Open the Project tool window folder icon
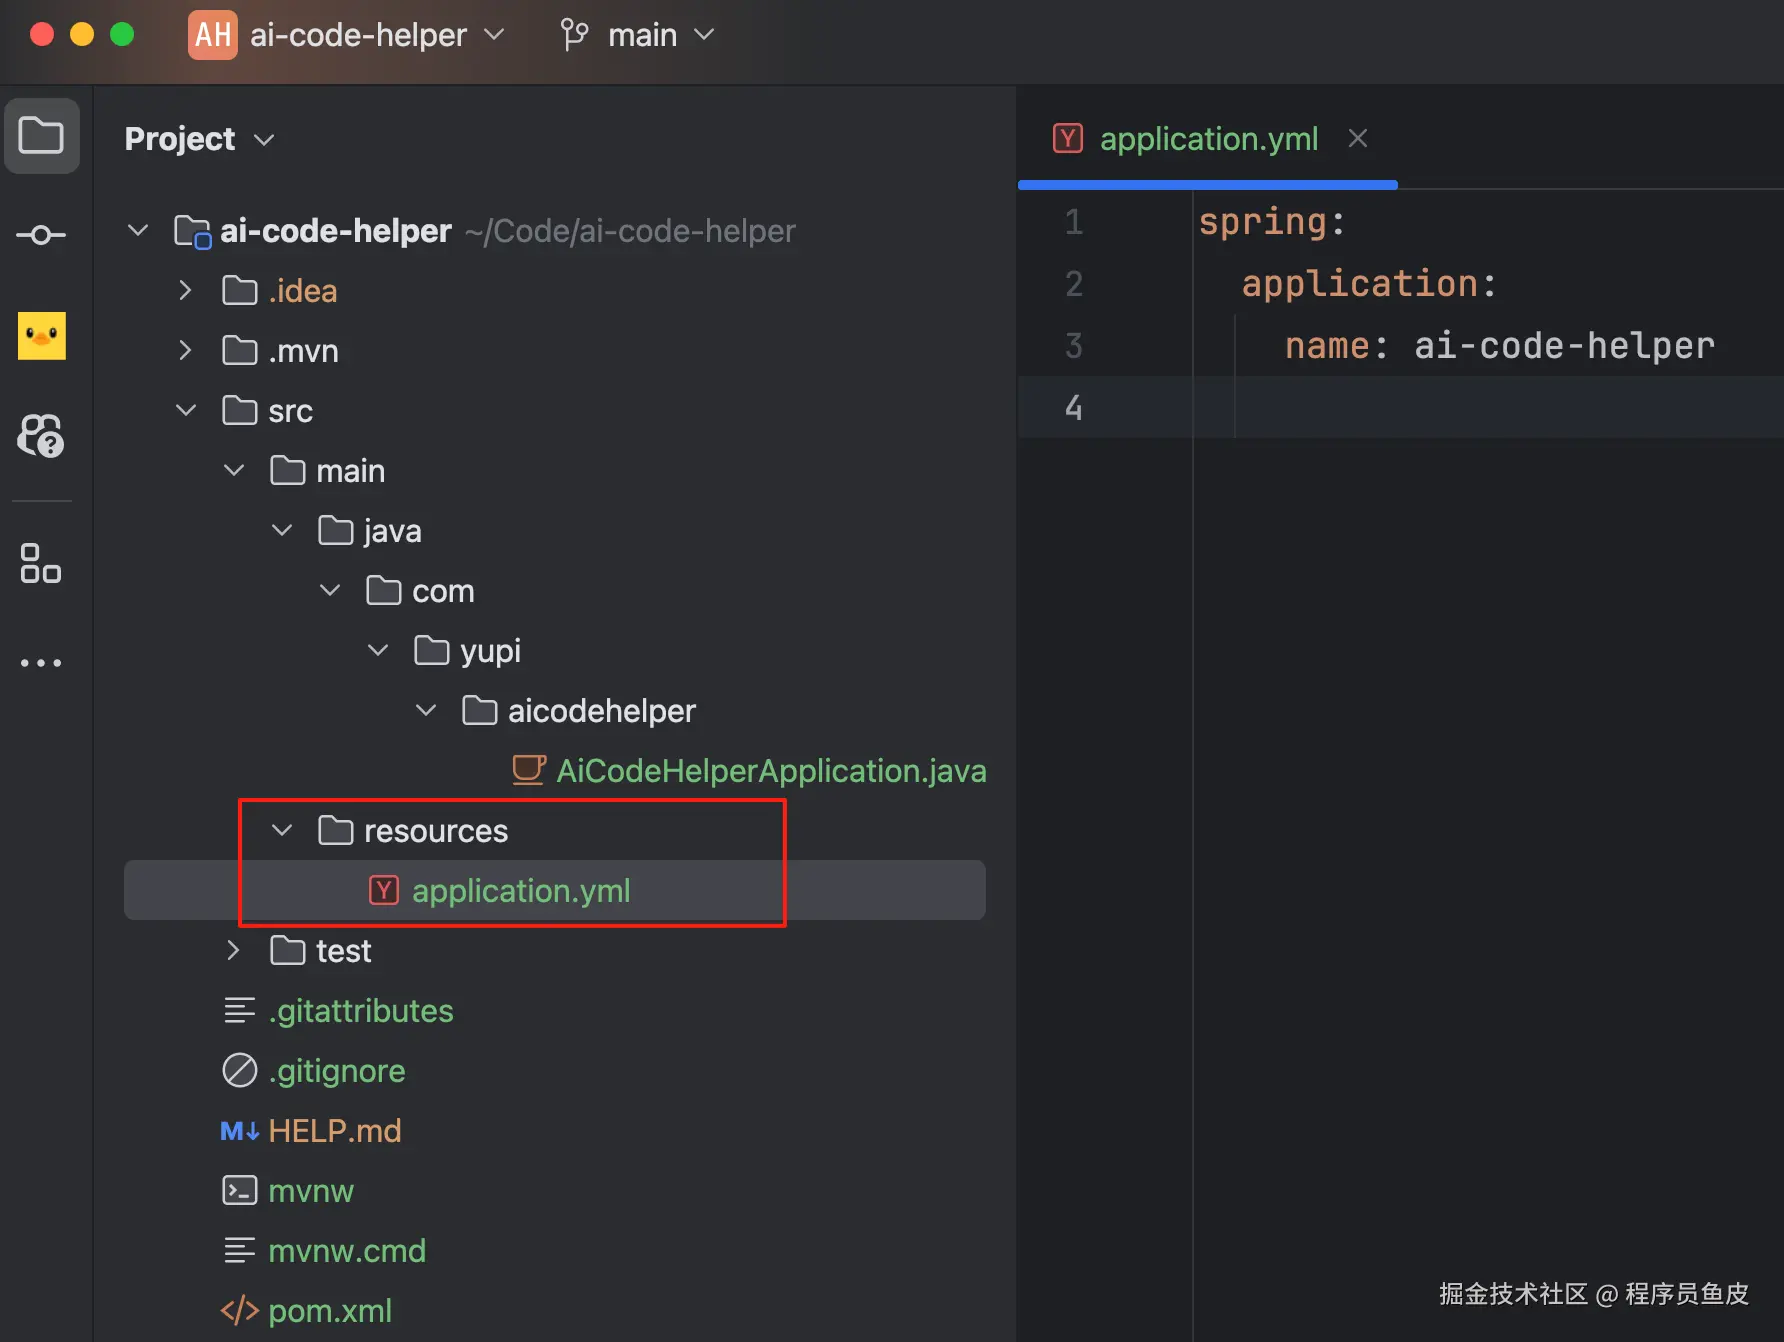This screenshot has height=1342, width=1784. click(x=41, y=135)
